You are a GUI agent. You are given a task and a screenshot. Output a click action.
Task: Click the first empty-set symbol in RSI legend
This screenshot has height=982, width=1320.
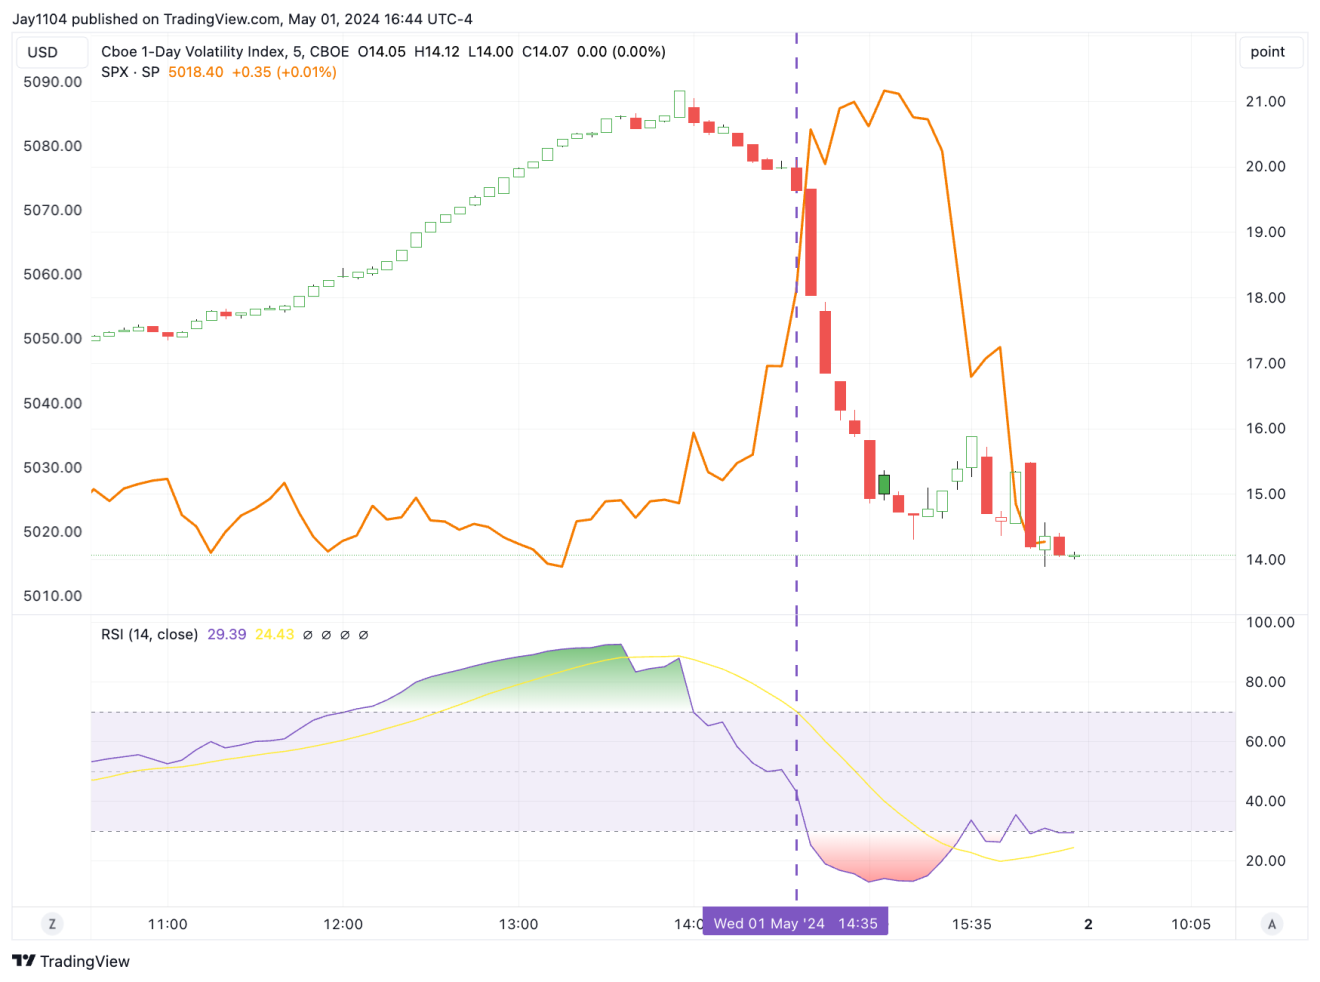307,634
